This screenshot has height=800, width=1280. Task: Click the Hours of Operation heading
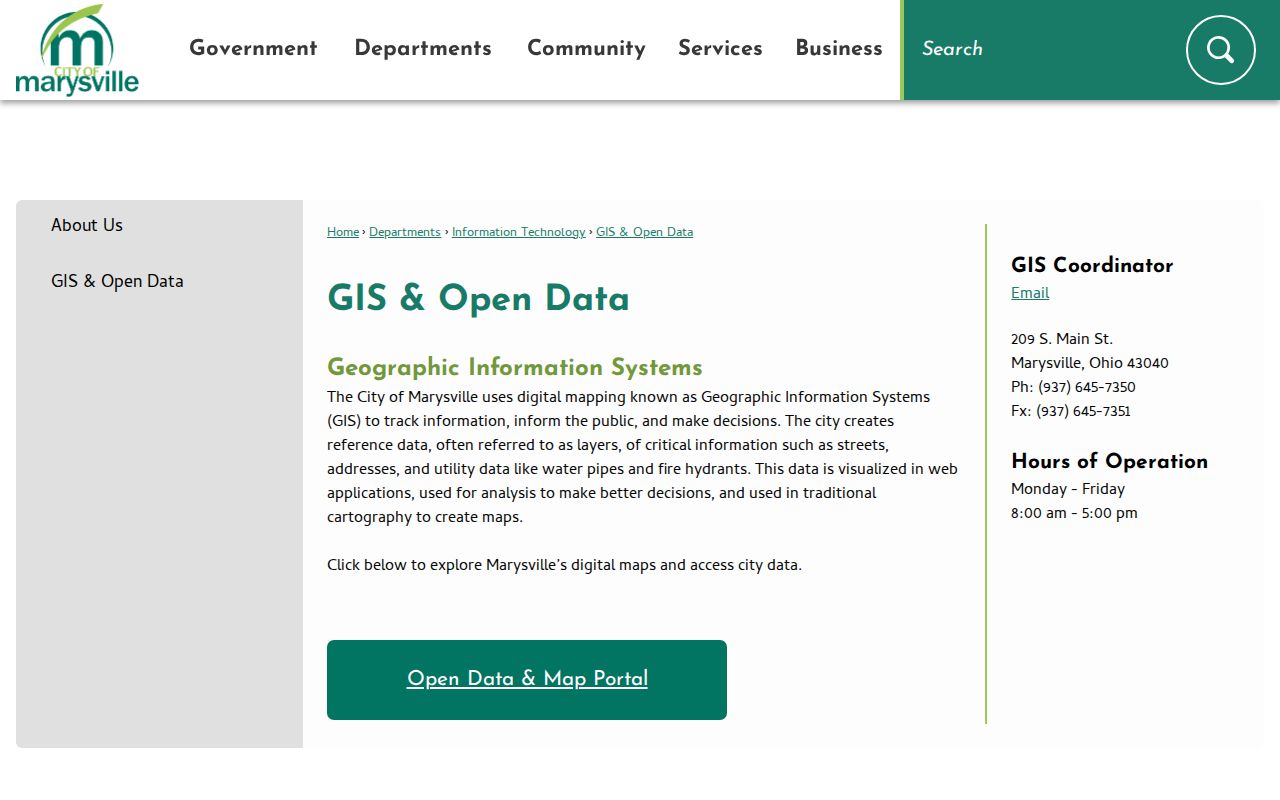(1109, 461)
